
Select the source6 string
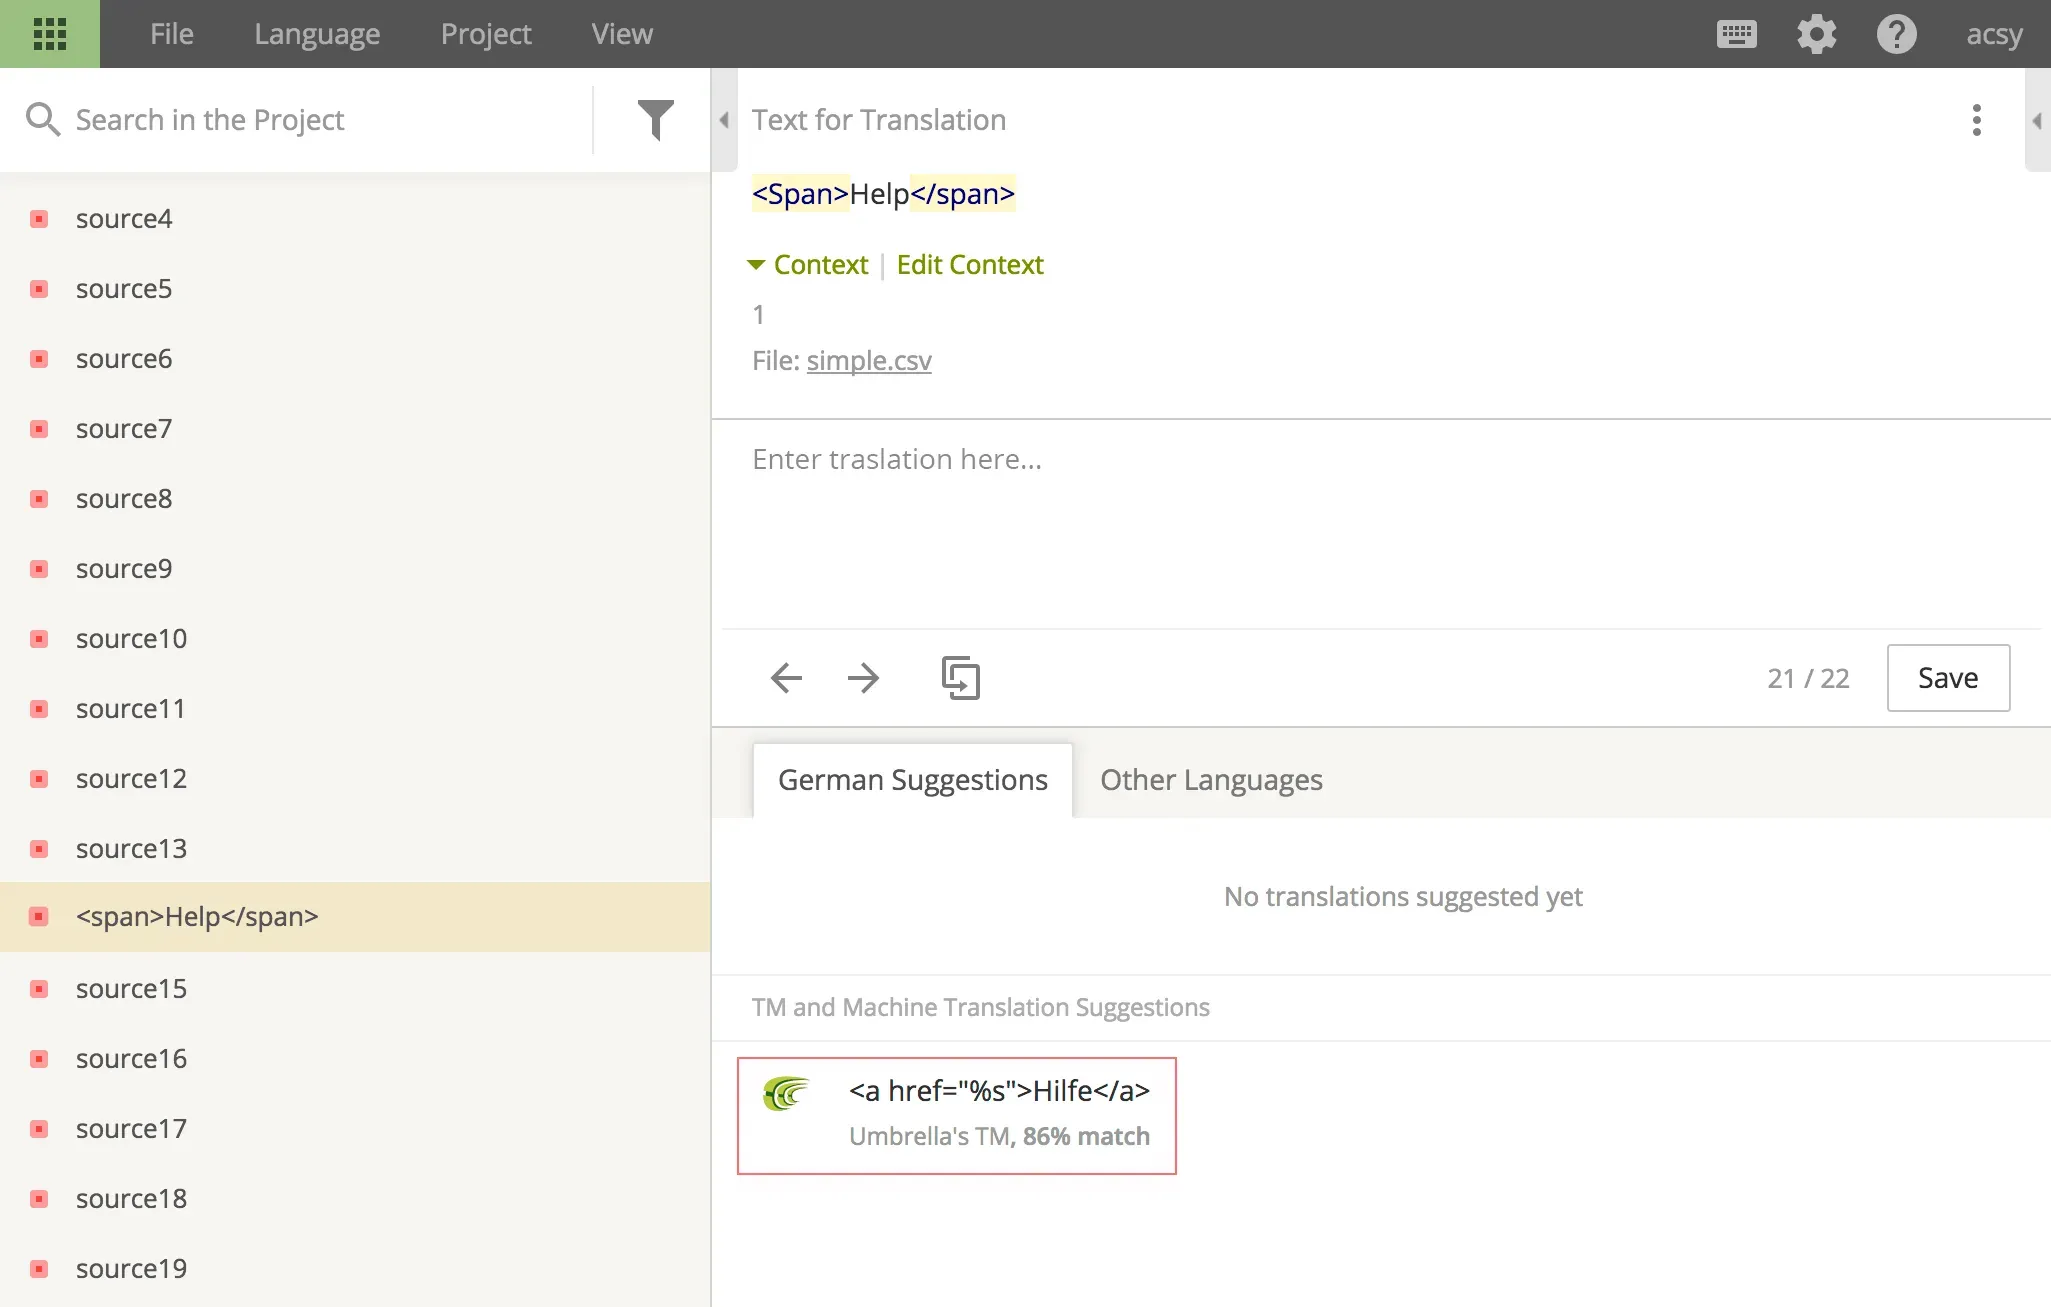coord(355,358)
